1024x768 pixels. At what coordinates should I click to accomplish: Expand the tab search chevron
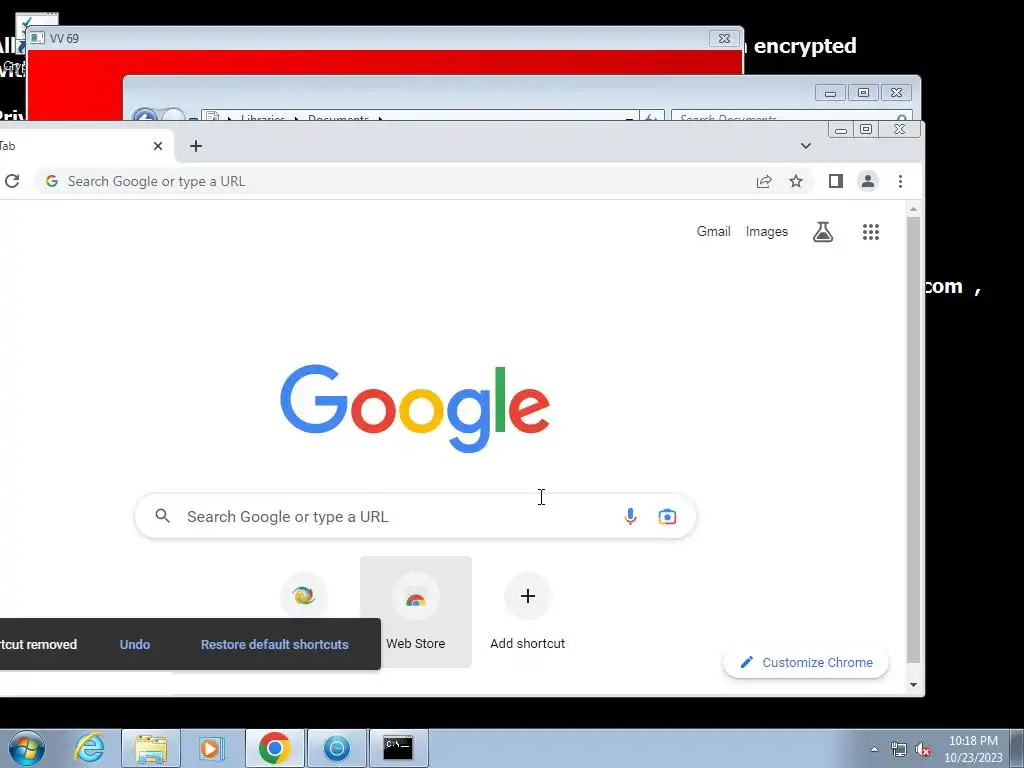806,146
